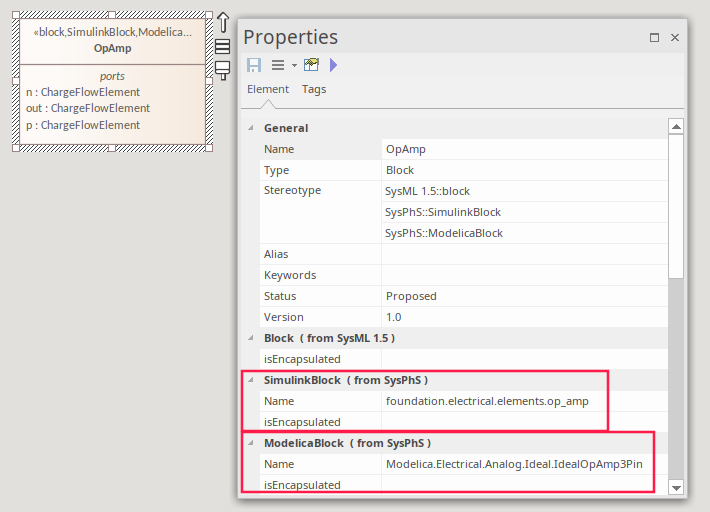Click the properties dialog icon in toolbar
The width and height of the screenshot is (710, 512).
(x=312, y=65)
